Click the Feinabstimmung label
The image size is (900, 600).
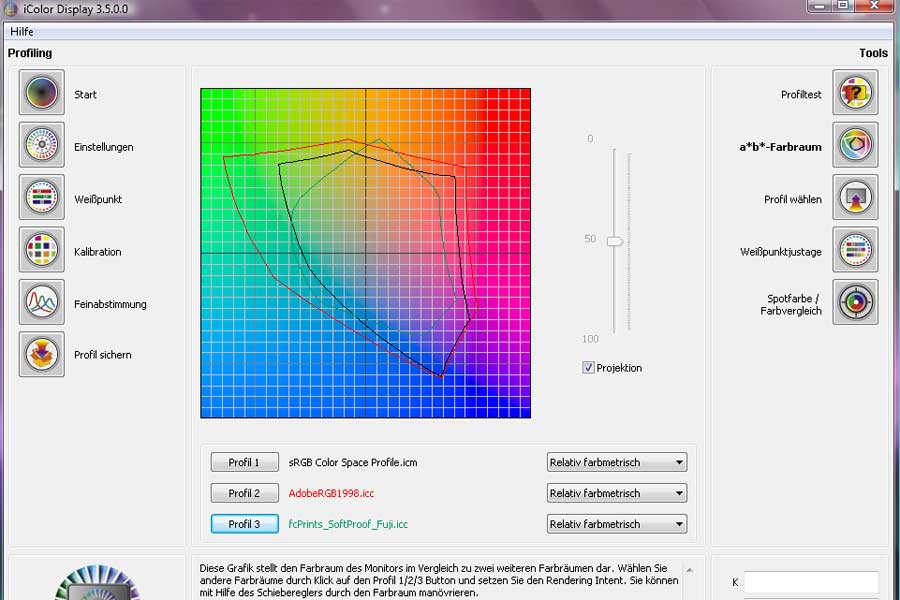[110, 304]
